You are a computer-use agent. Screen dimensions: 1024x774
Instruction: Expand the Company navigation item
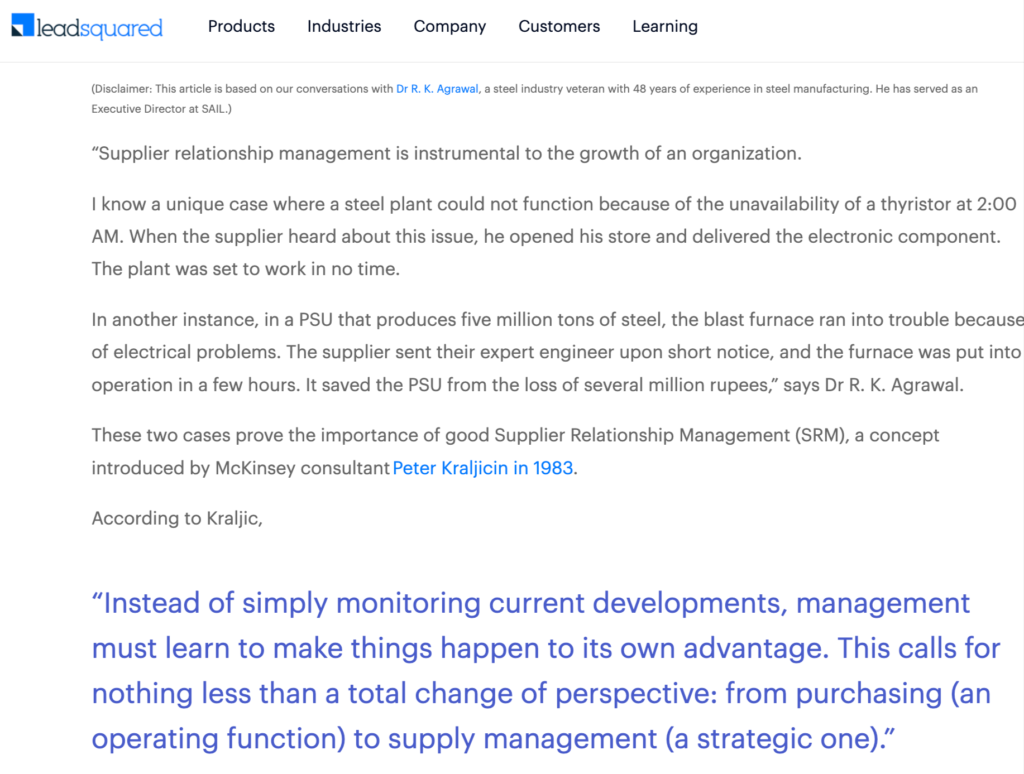tap(449, 27)
